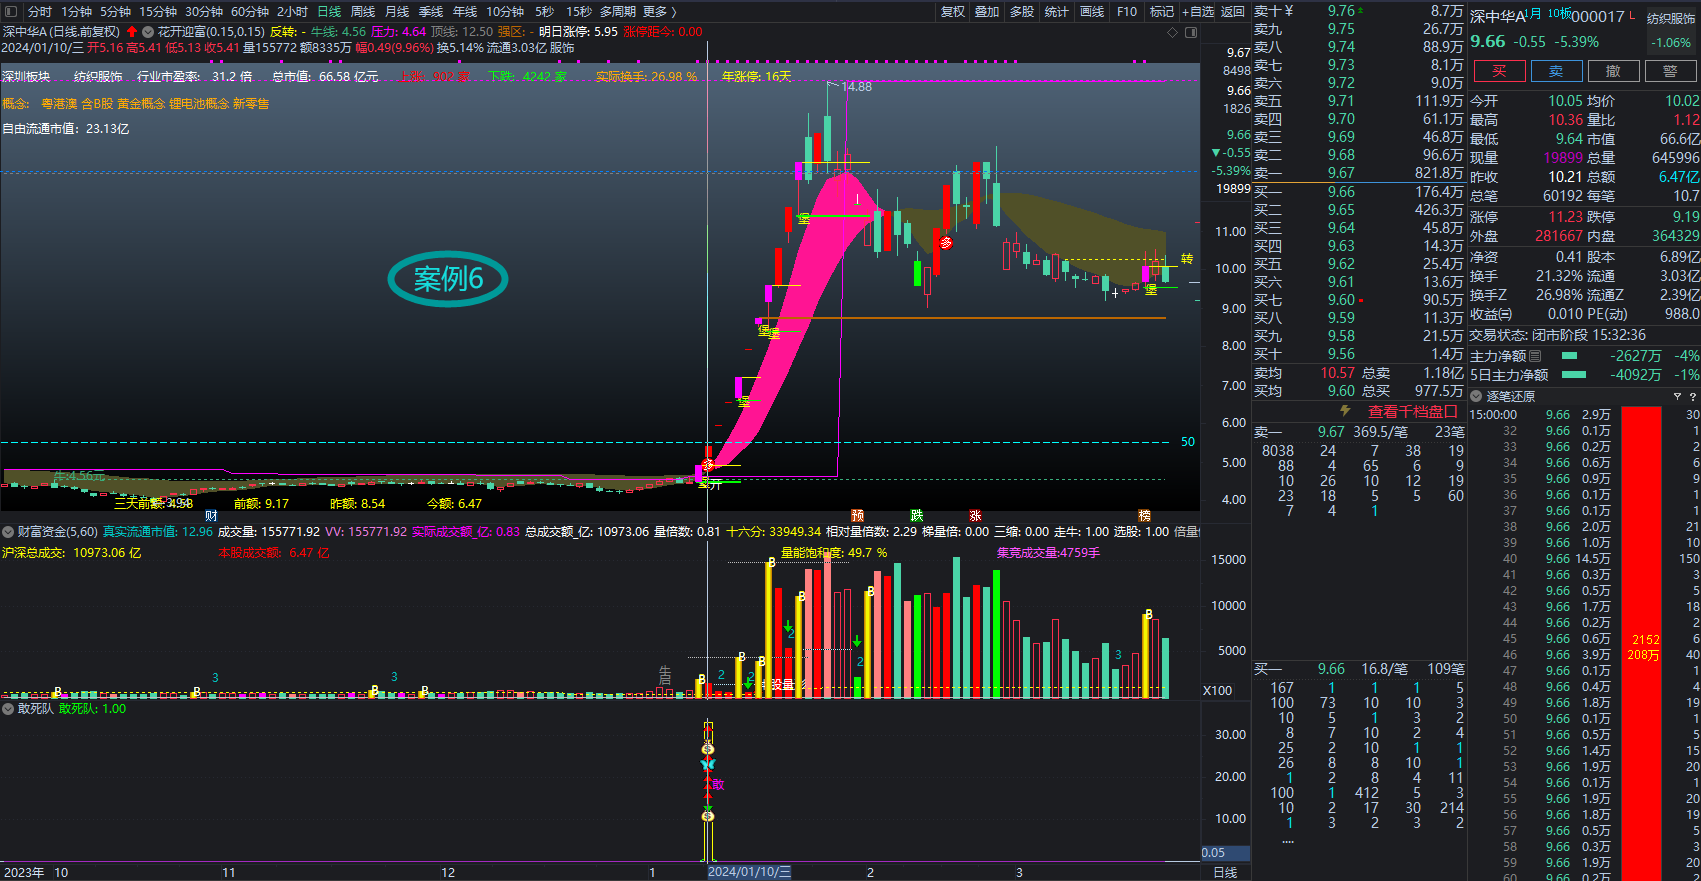Select the 30分钟 period tab
Viewport: 1701px width, 881px height.
204,11
